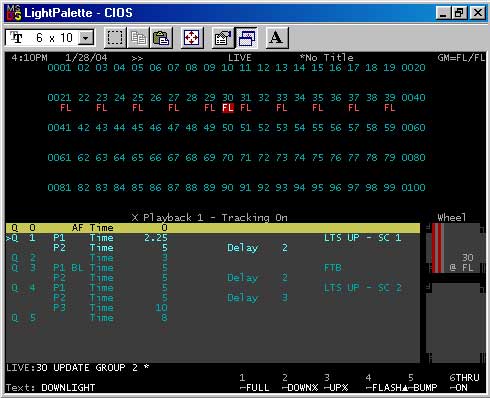Click channel number 0080
The image size is (490, 398).
[x=413, y=158]
